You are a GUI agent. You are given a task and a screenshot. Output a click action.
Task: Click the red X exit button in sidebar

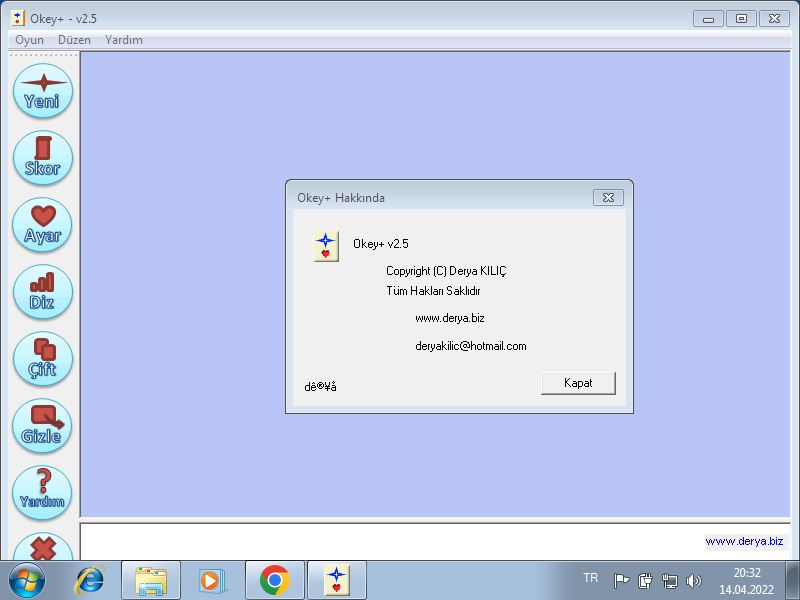[x=43, y=547]
